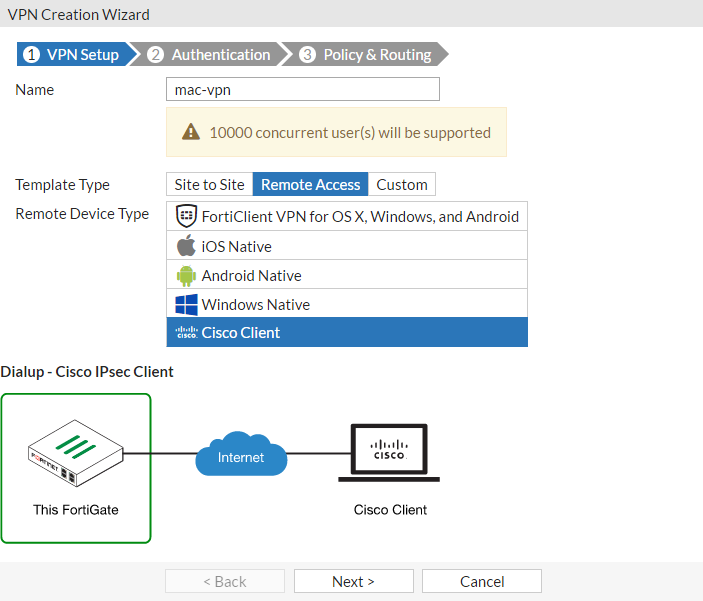Click the disabled Back button

tap(225, 581)
